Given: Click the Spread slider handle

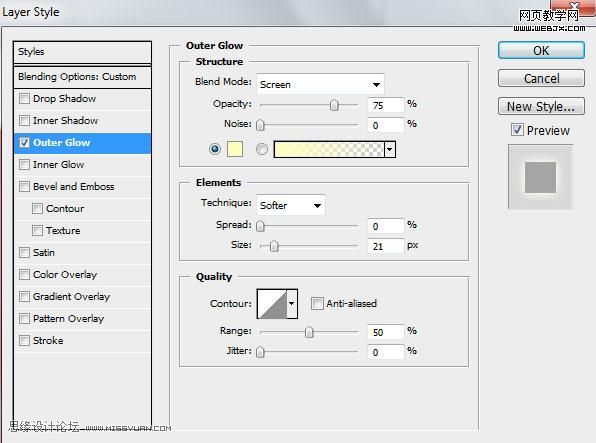Looking at the screenshot, I should tap(260, 226).
